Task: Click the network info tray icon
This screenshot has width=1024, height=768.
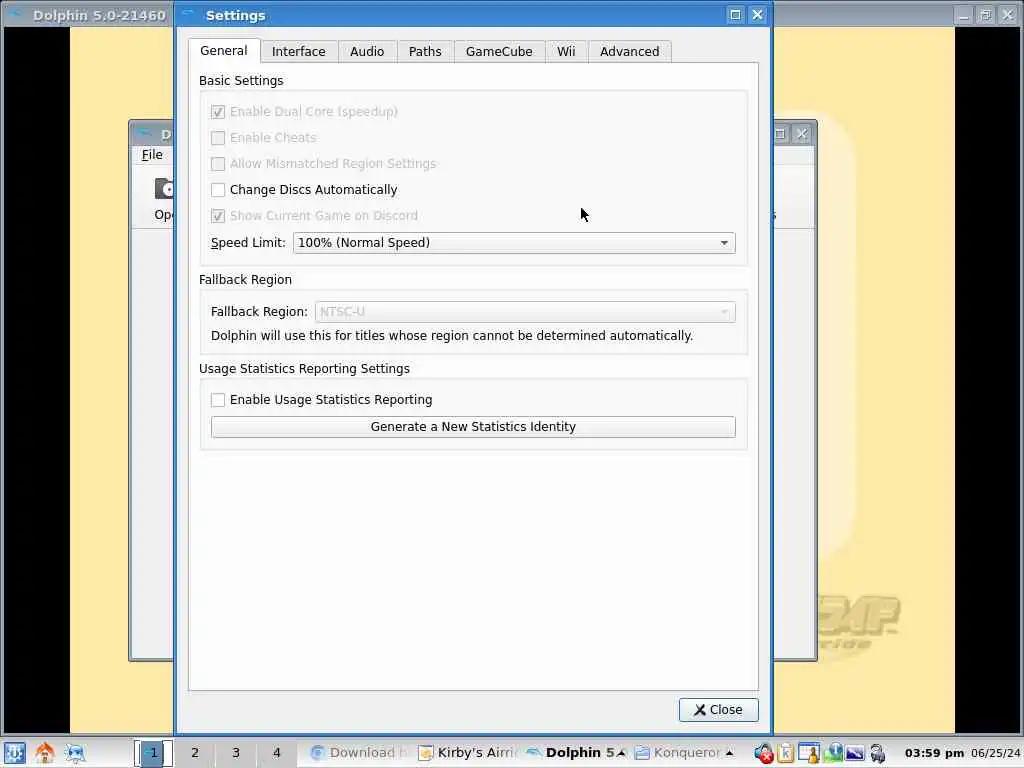Action: click(833, 753)
